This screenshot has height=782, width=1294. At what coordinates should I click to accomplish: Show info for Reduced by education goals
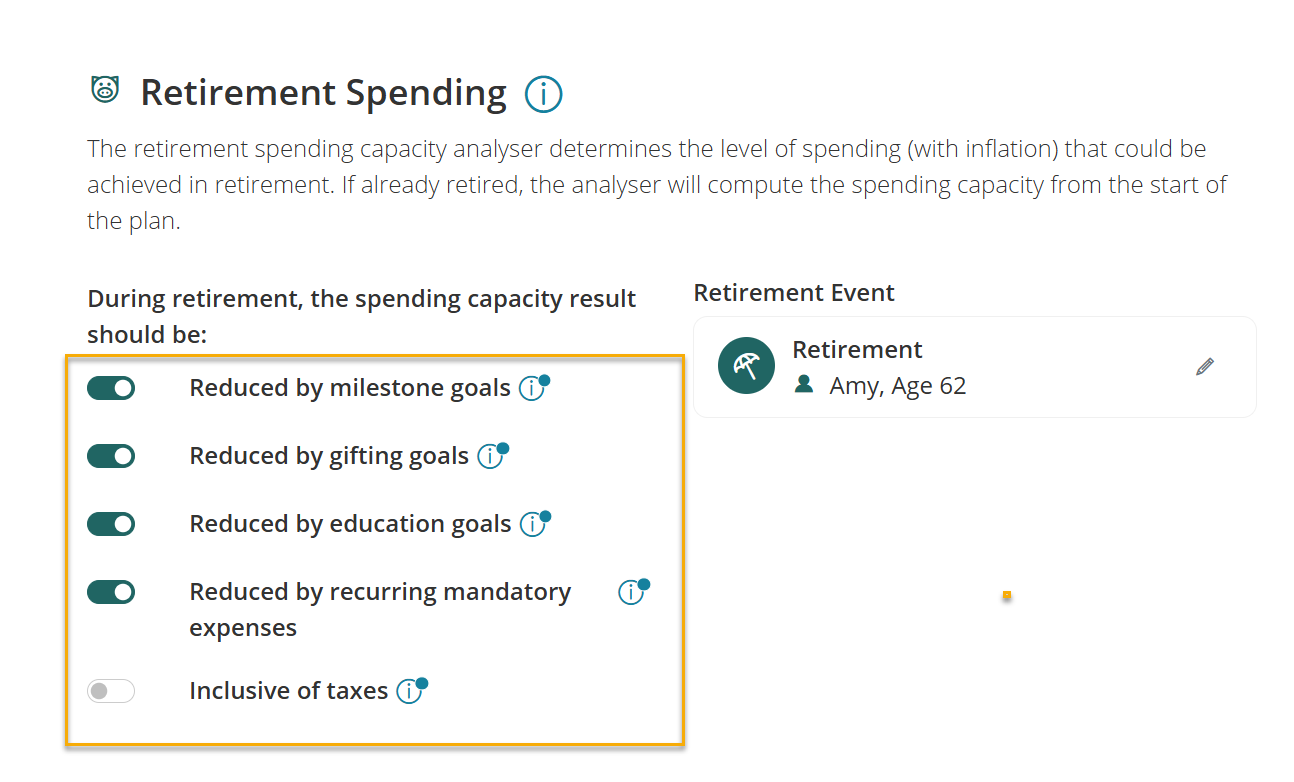coord(532,525)
